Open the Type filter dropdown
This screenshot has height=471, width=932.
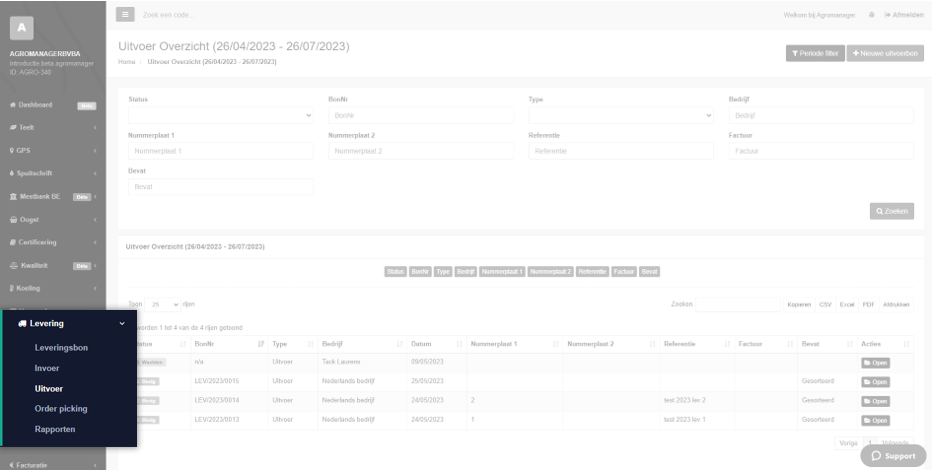621,115
